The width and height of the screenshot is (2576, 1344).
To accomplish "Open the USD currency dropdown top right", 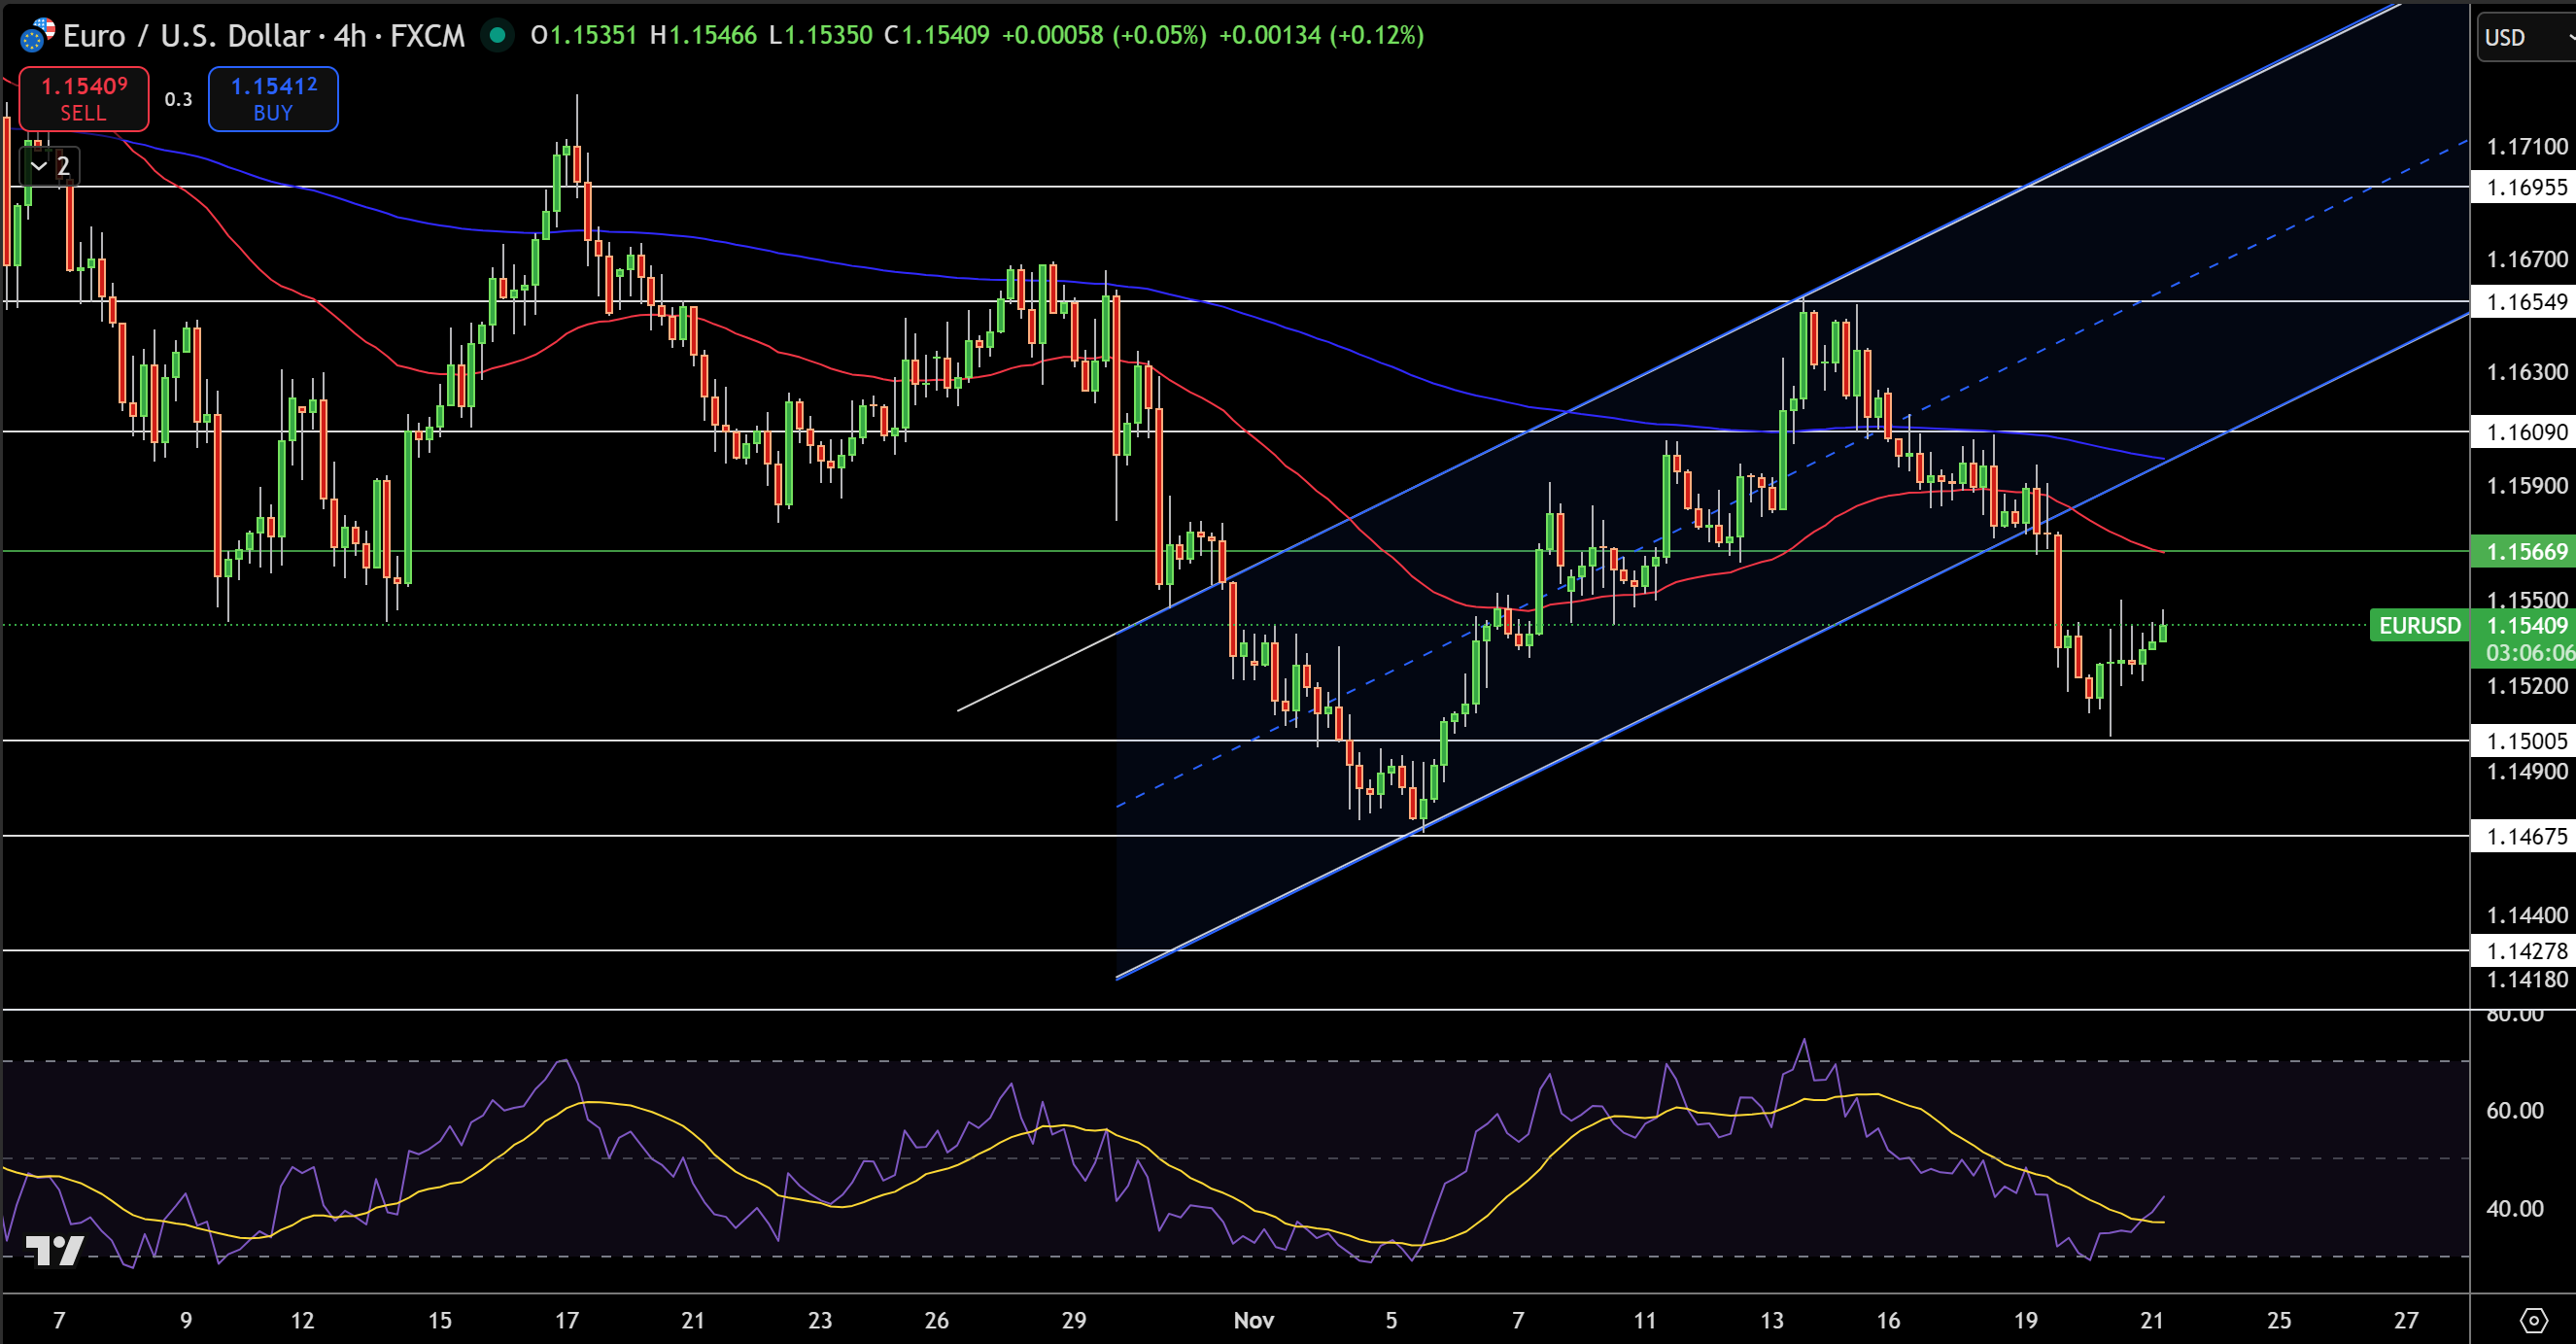I will [2510, 36].
